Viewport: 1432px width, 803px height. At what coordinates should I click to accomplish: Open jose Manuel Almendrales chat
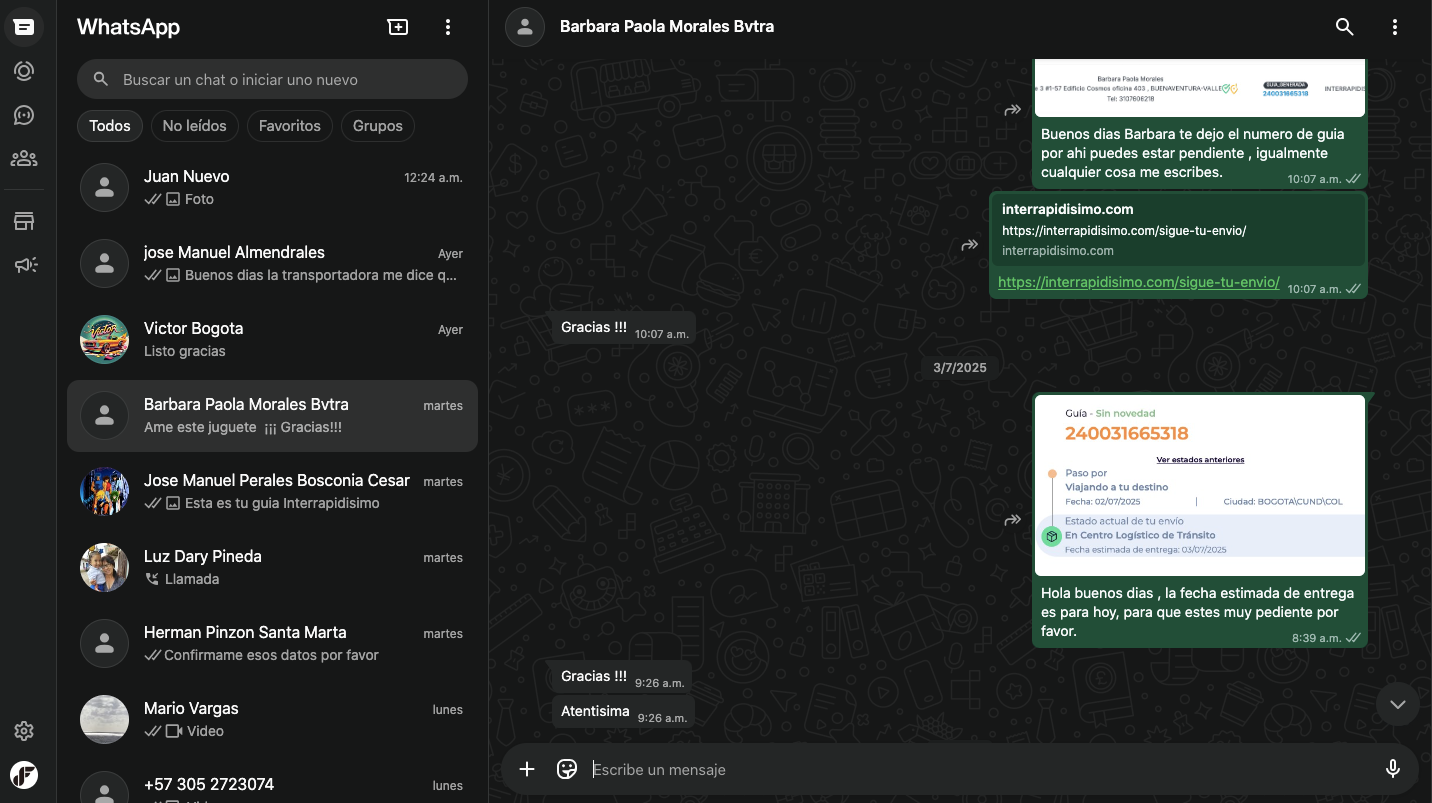[272, 263]
